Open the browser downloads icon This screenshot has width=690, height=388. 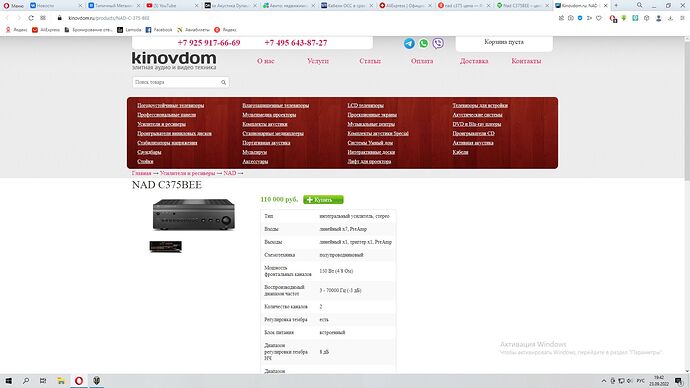pos(670,18)
